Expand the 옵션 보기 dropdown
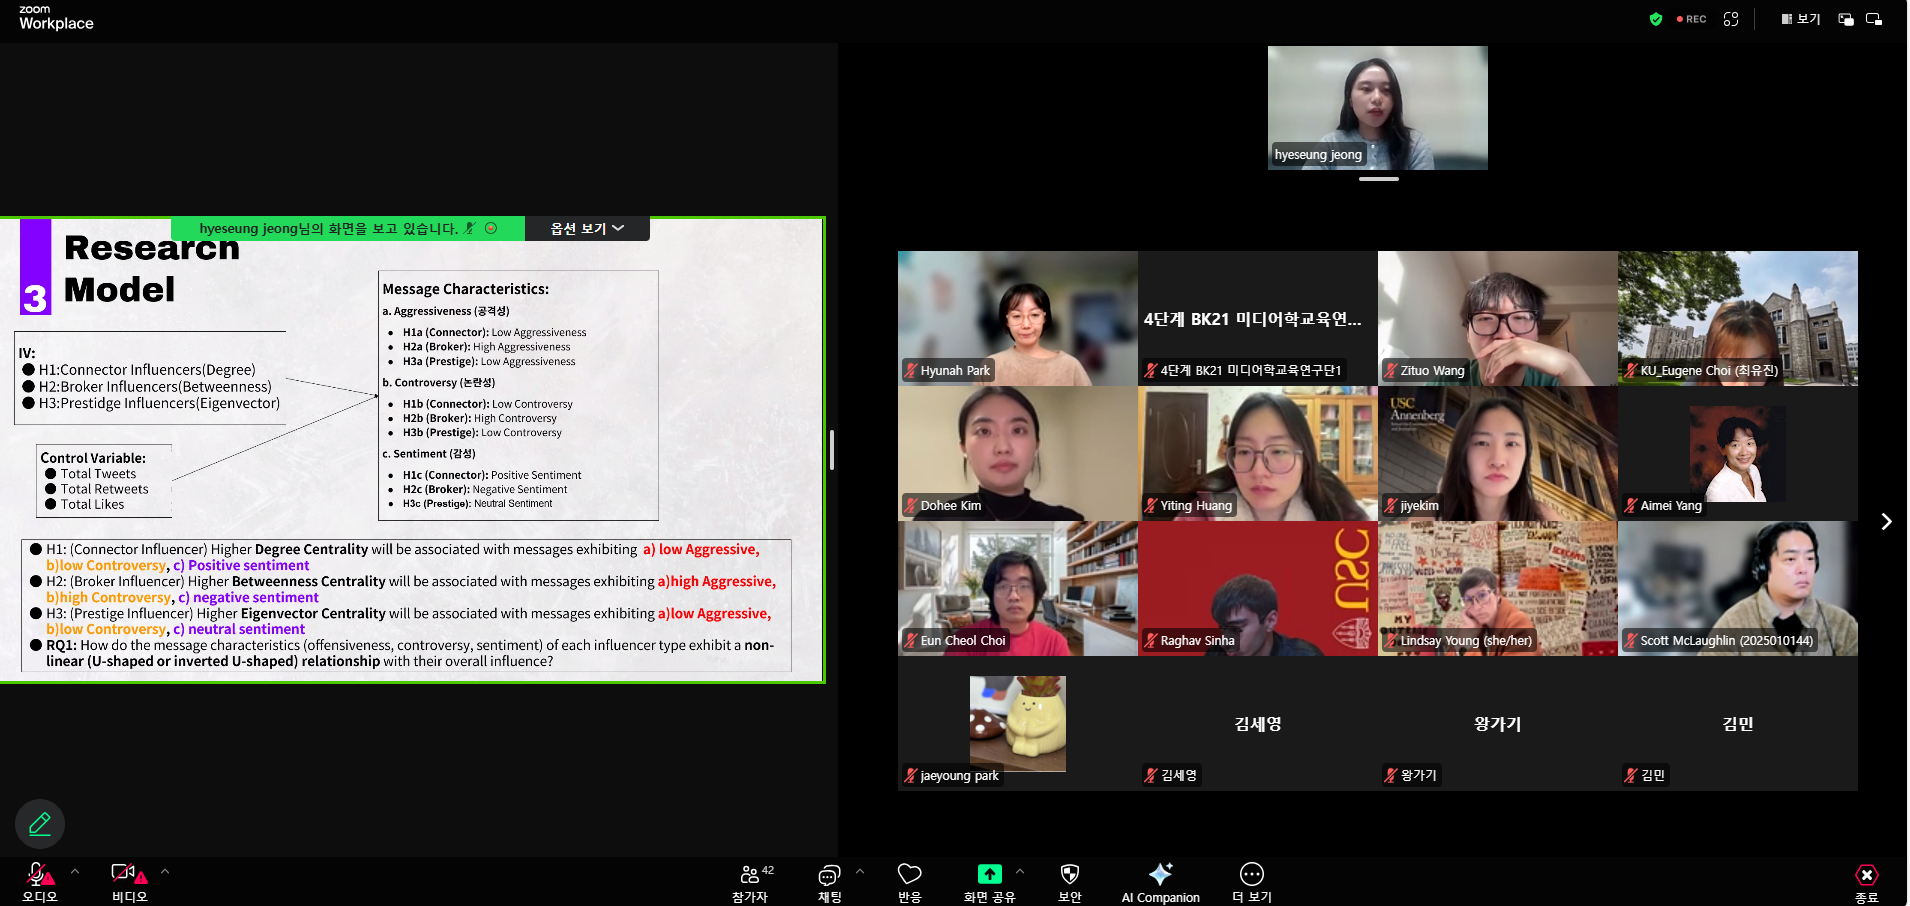Screen dimensions: 1910x906 587,228
